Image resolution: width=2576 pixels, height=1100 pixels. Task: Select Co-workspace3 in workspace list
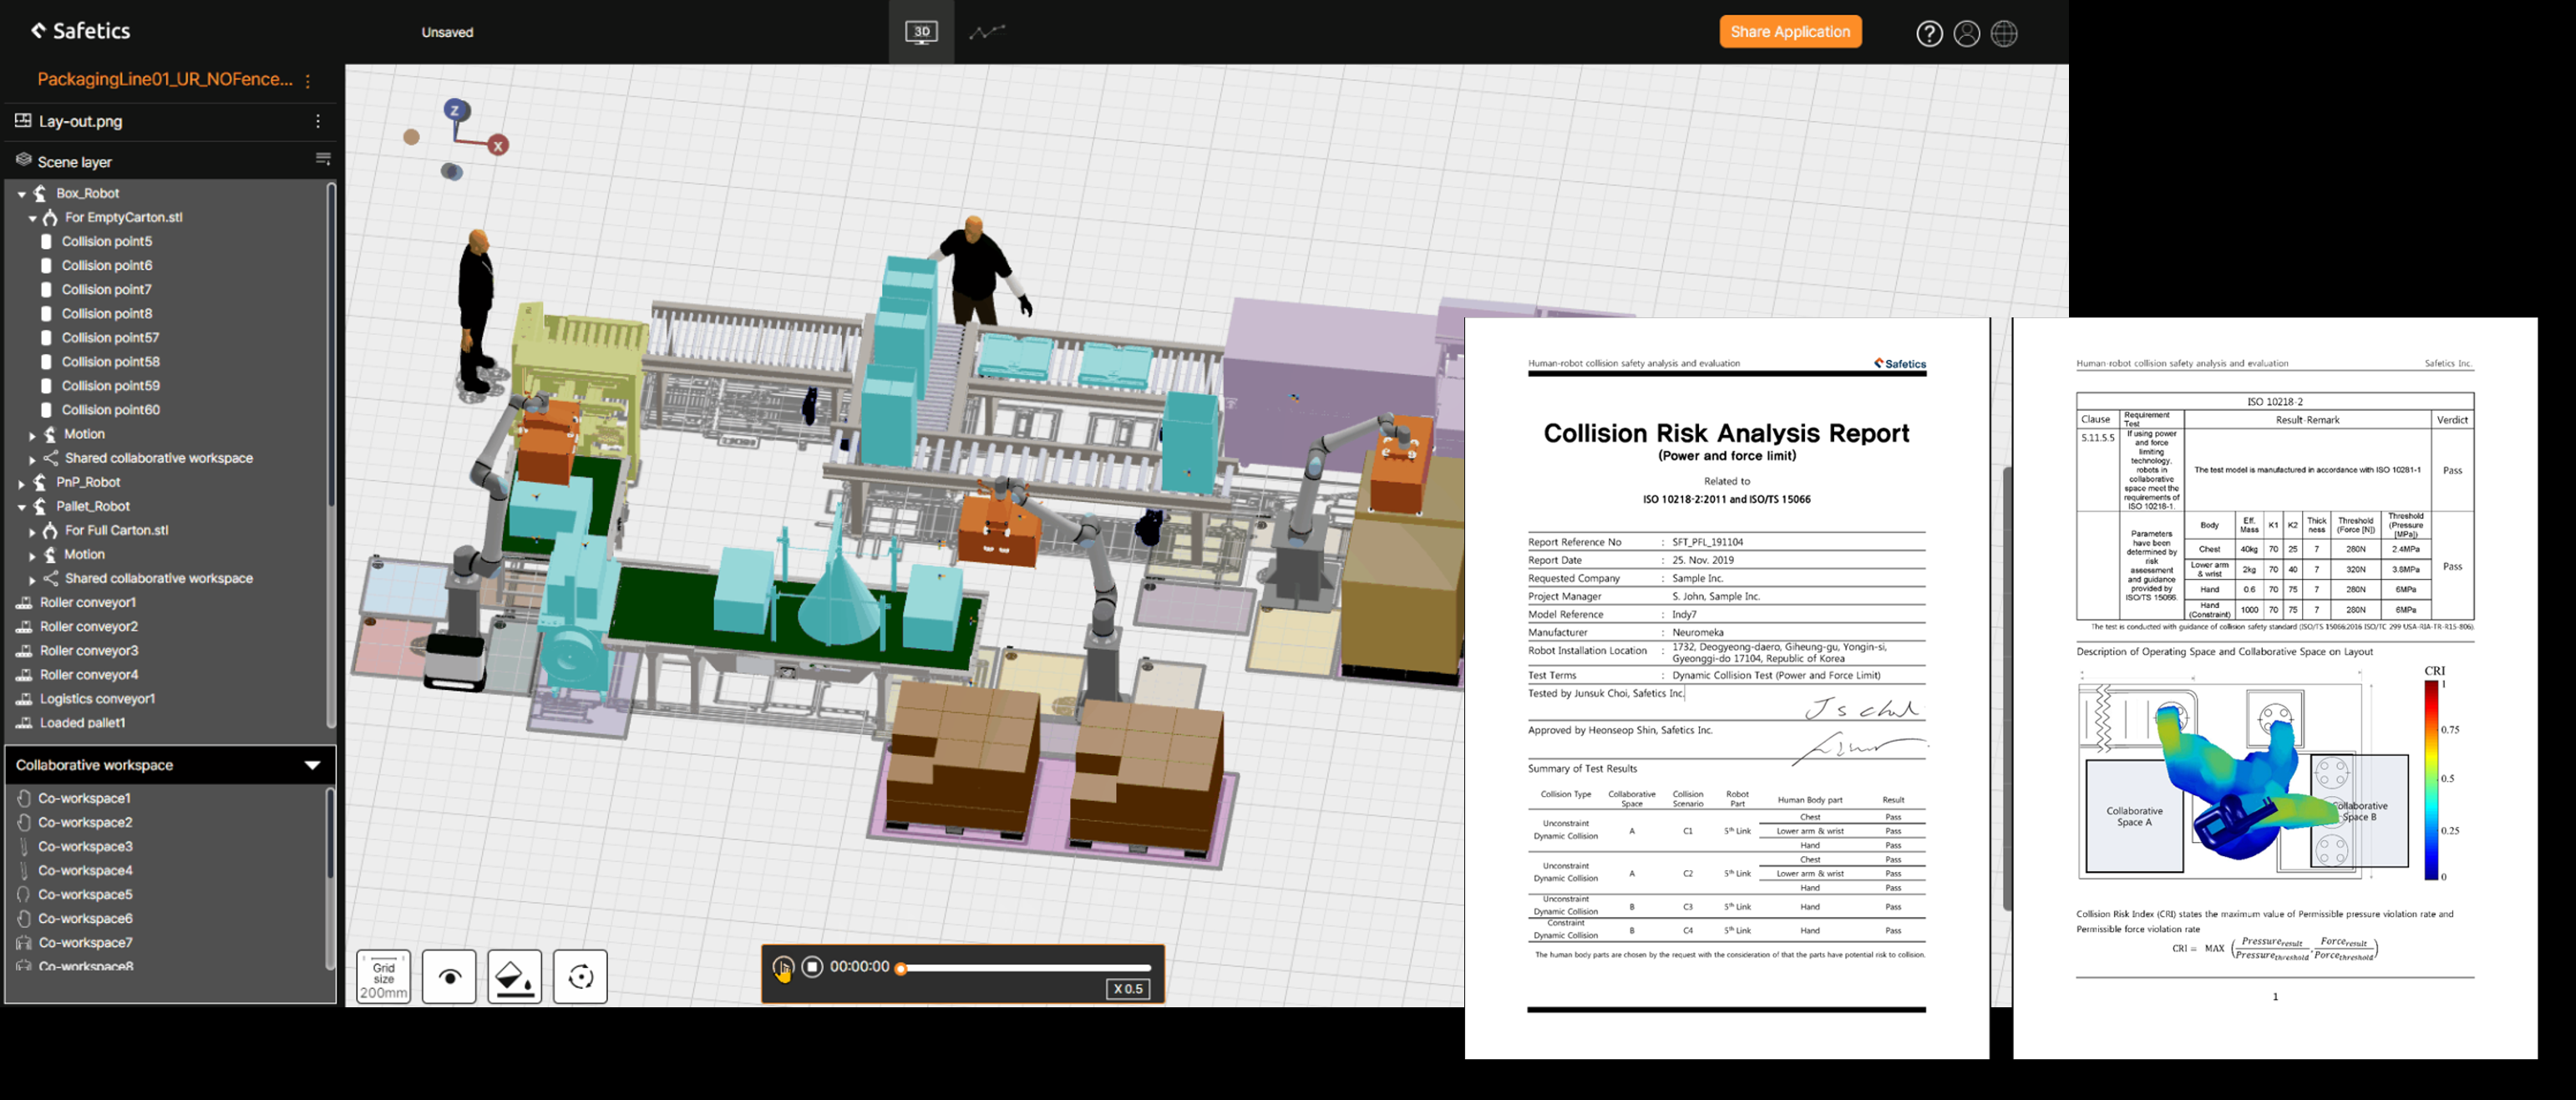point(85,846)
